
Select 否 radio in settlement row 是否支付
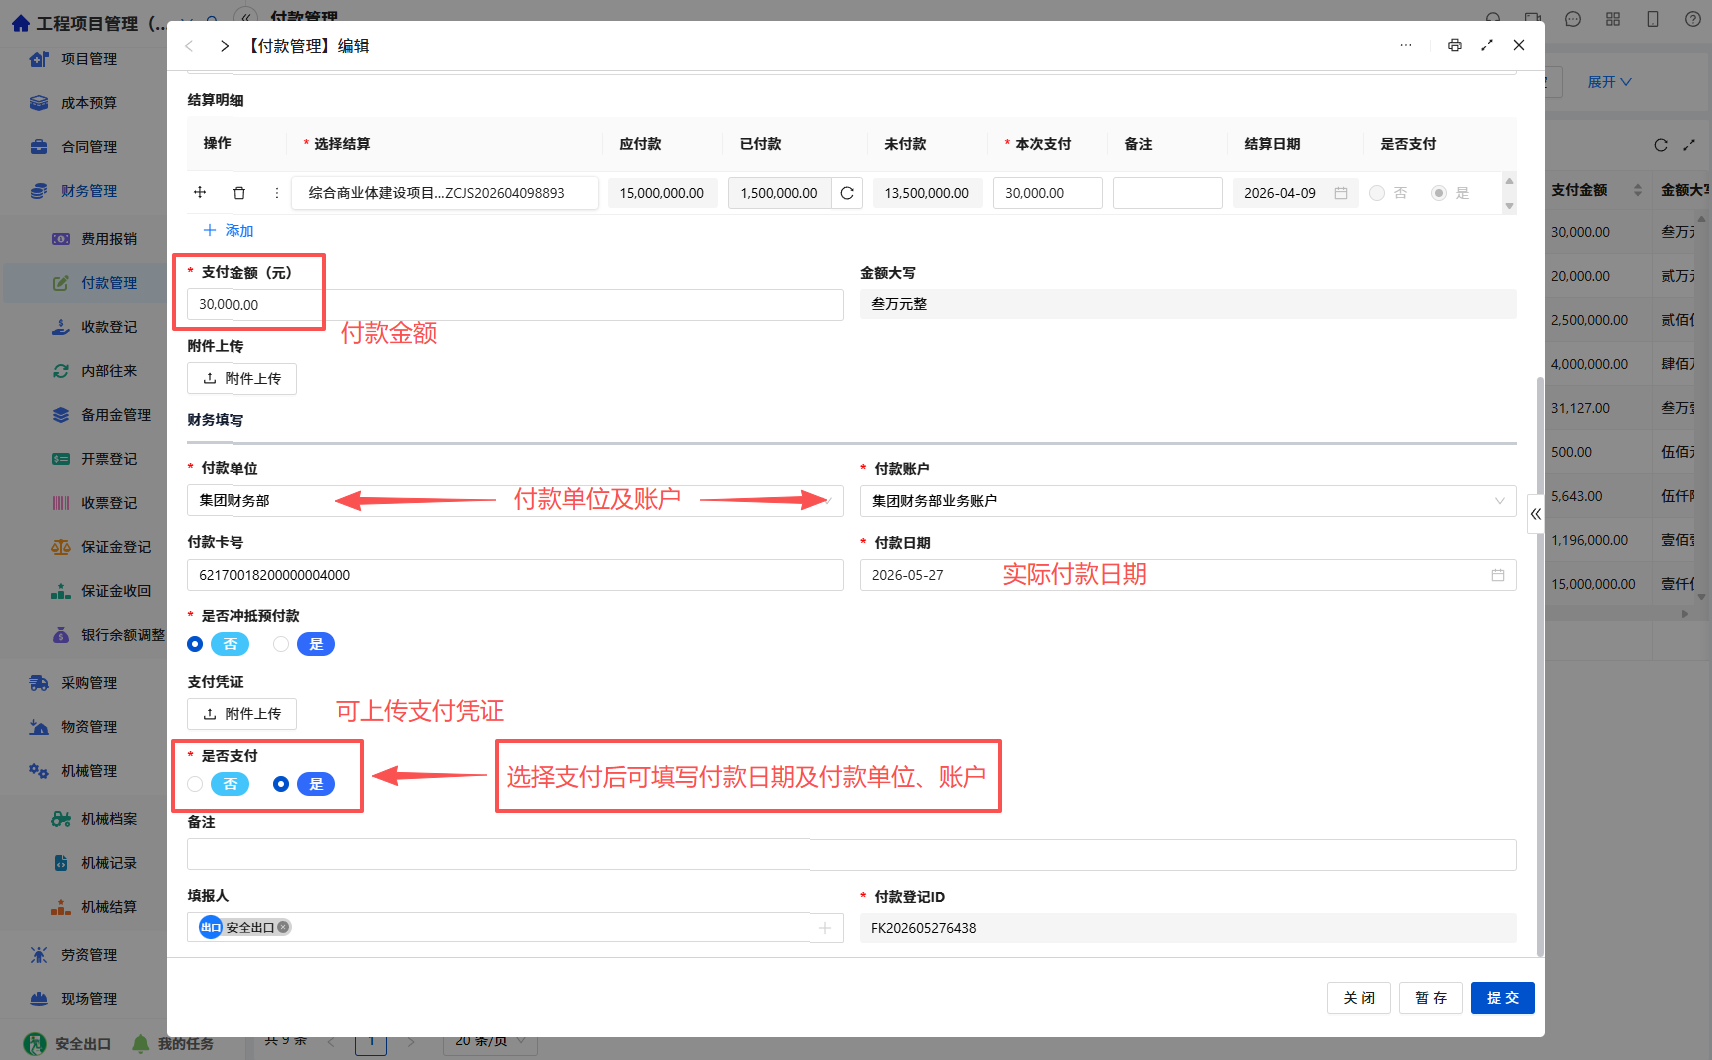click(x=1377, y=193)
